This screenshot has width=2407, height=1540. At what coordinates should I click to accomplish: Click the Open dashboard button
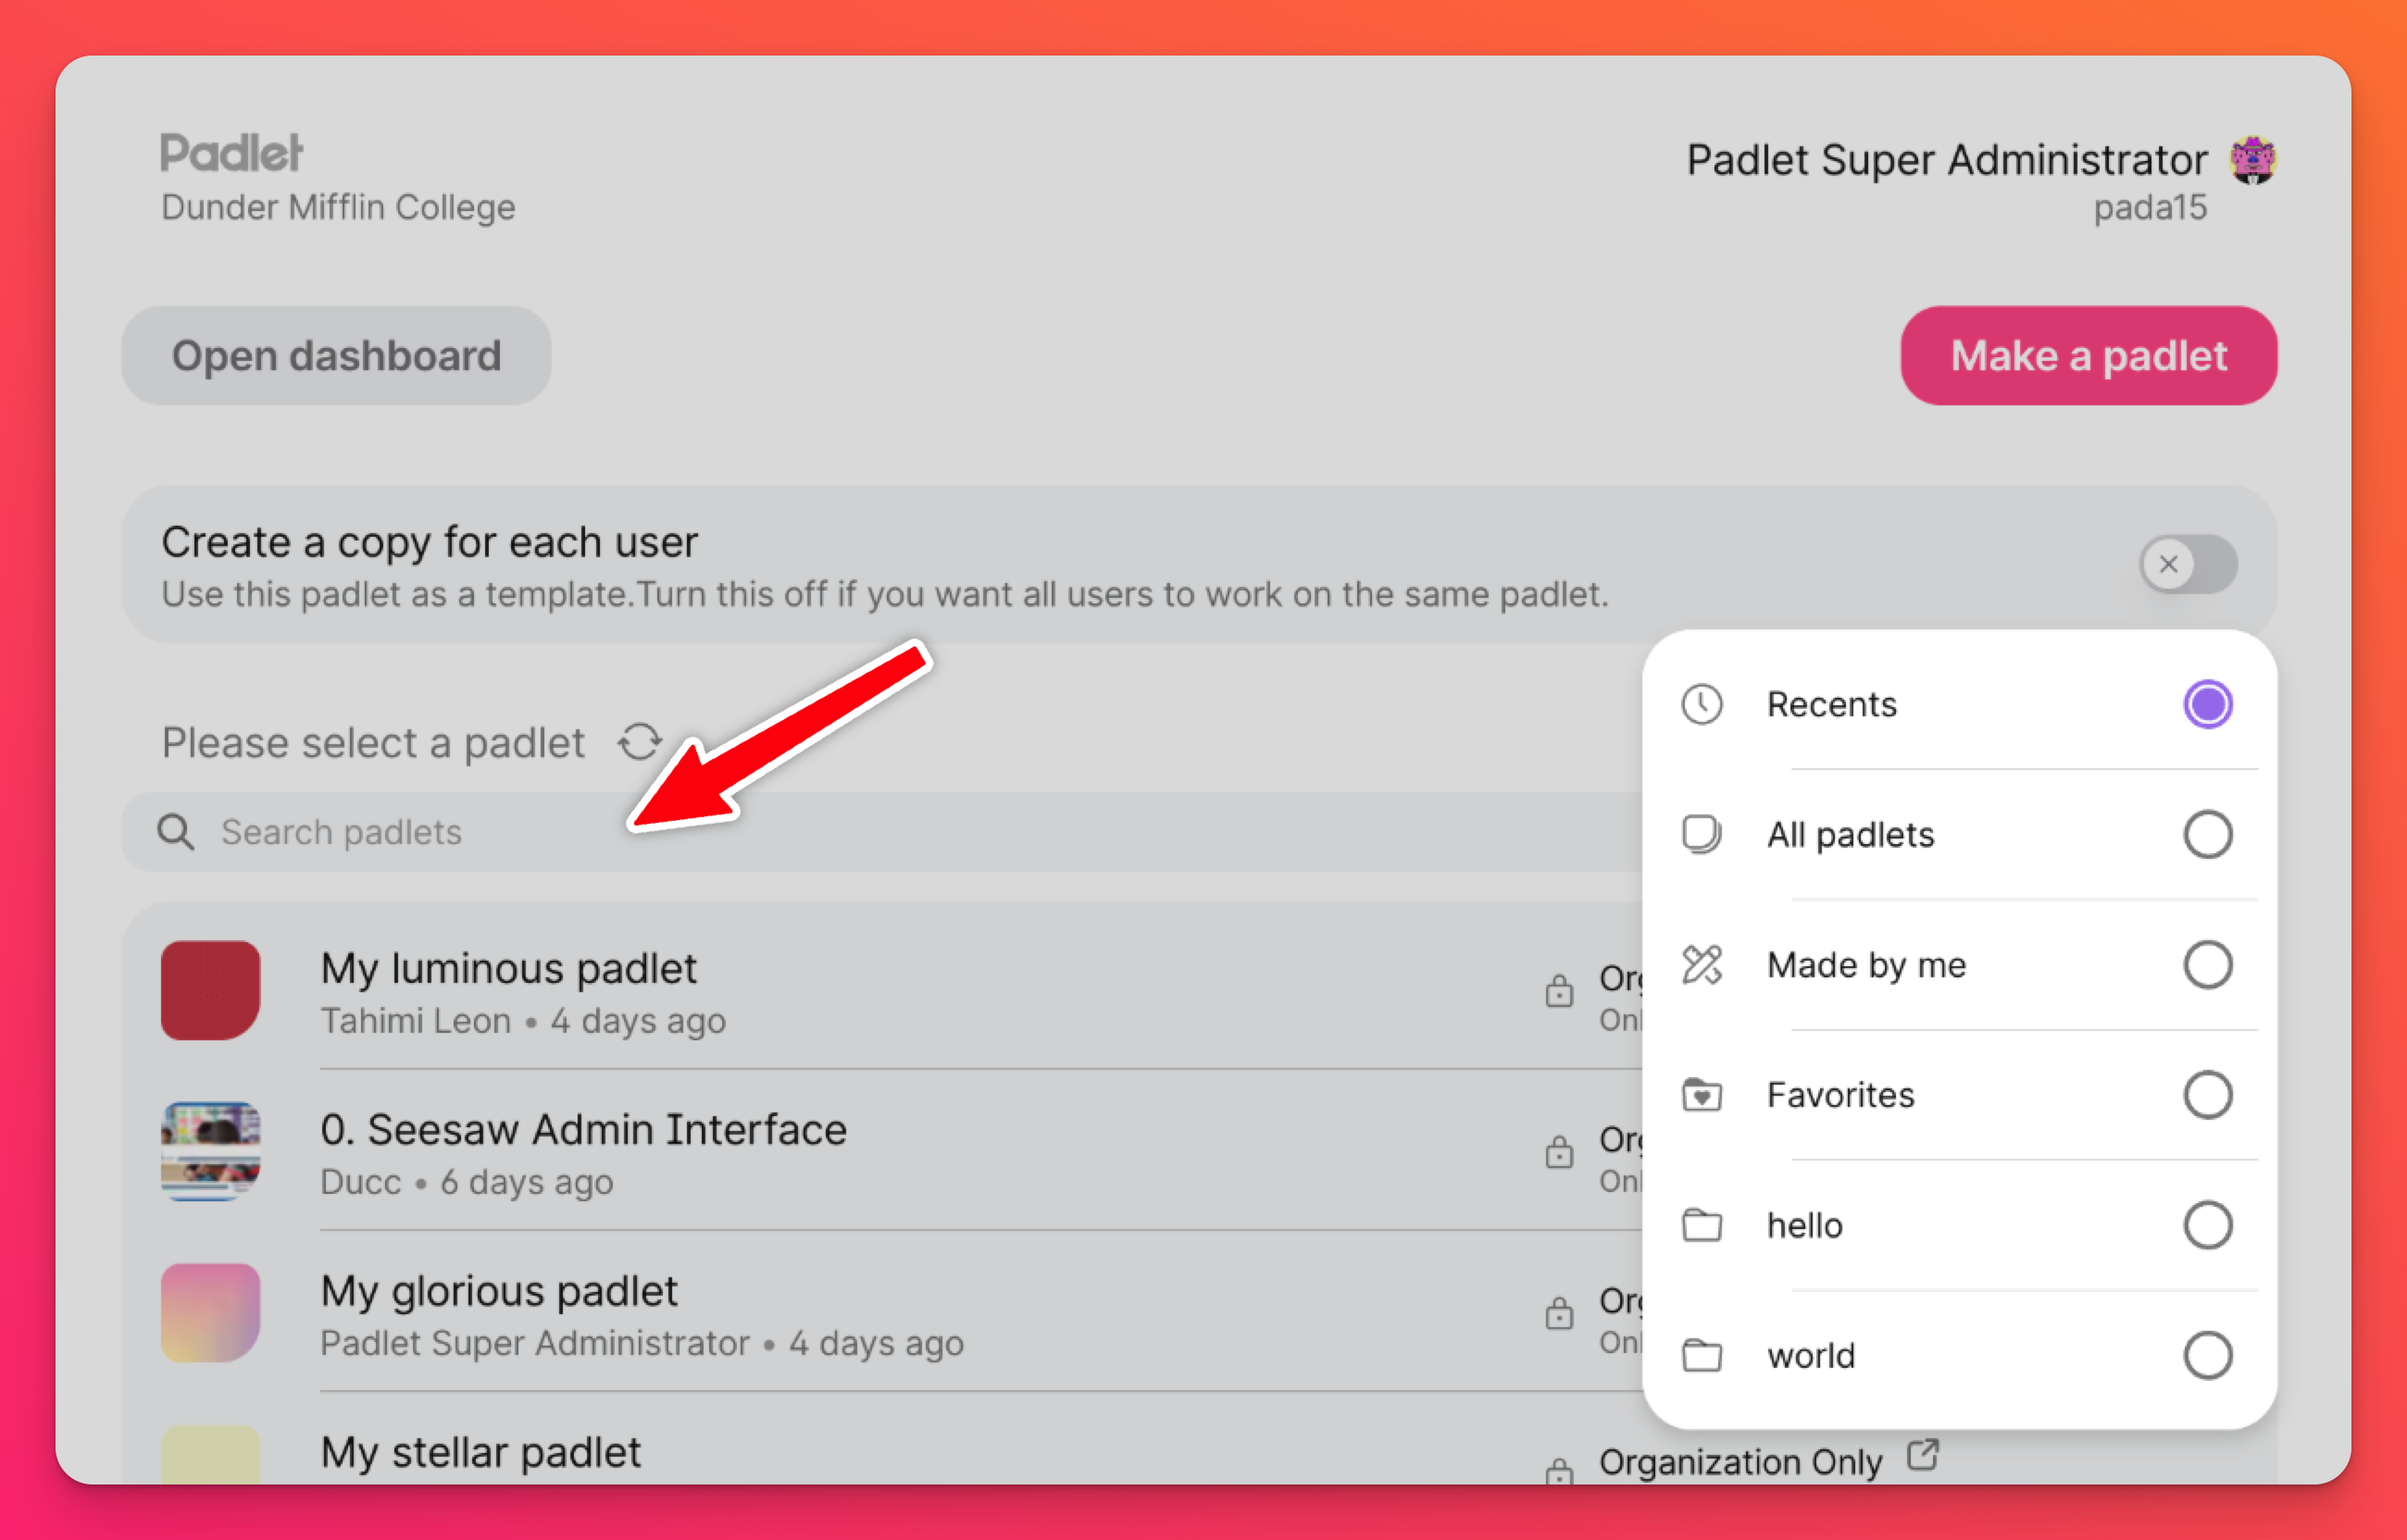[x=336, y=356]
